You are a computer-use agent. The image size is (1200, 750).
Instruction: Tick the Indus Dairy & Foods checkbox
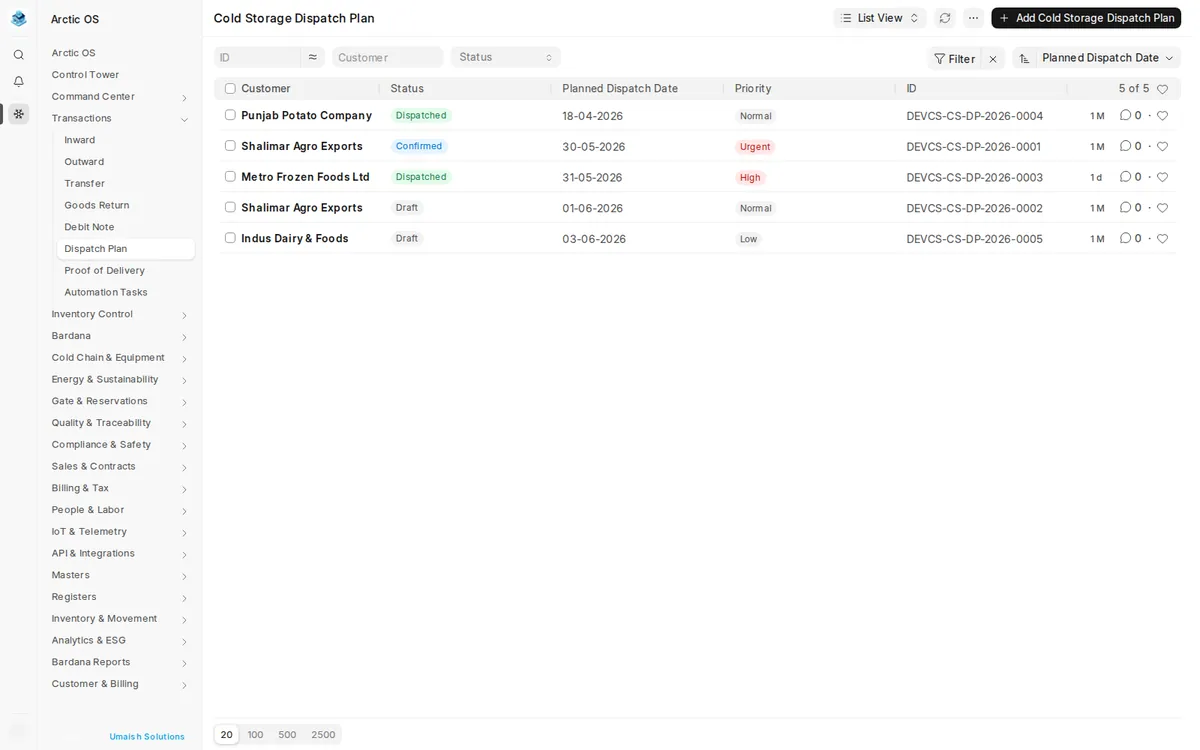click(x=230, y=238)
